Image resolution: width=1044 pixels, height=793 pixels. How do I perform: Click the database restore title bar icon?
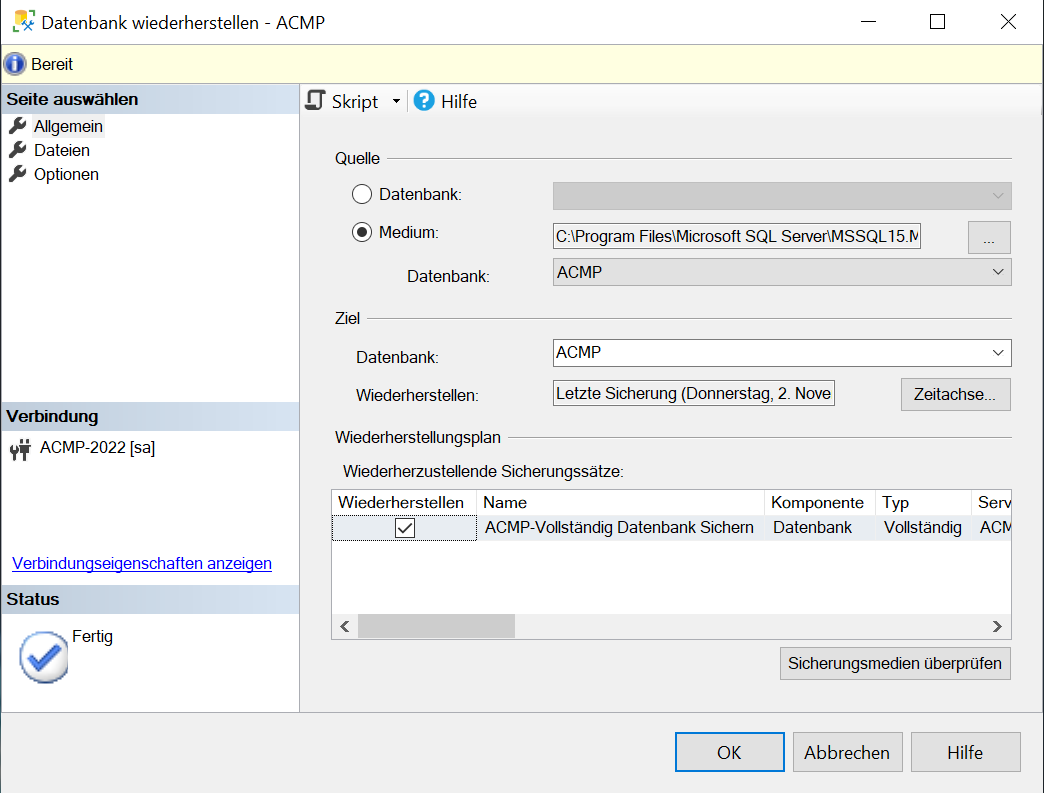click(x=24, y=21)
